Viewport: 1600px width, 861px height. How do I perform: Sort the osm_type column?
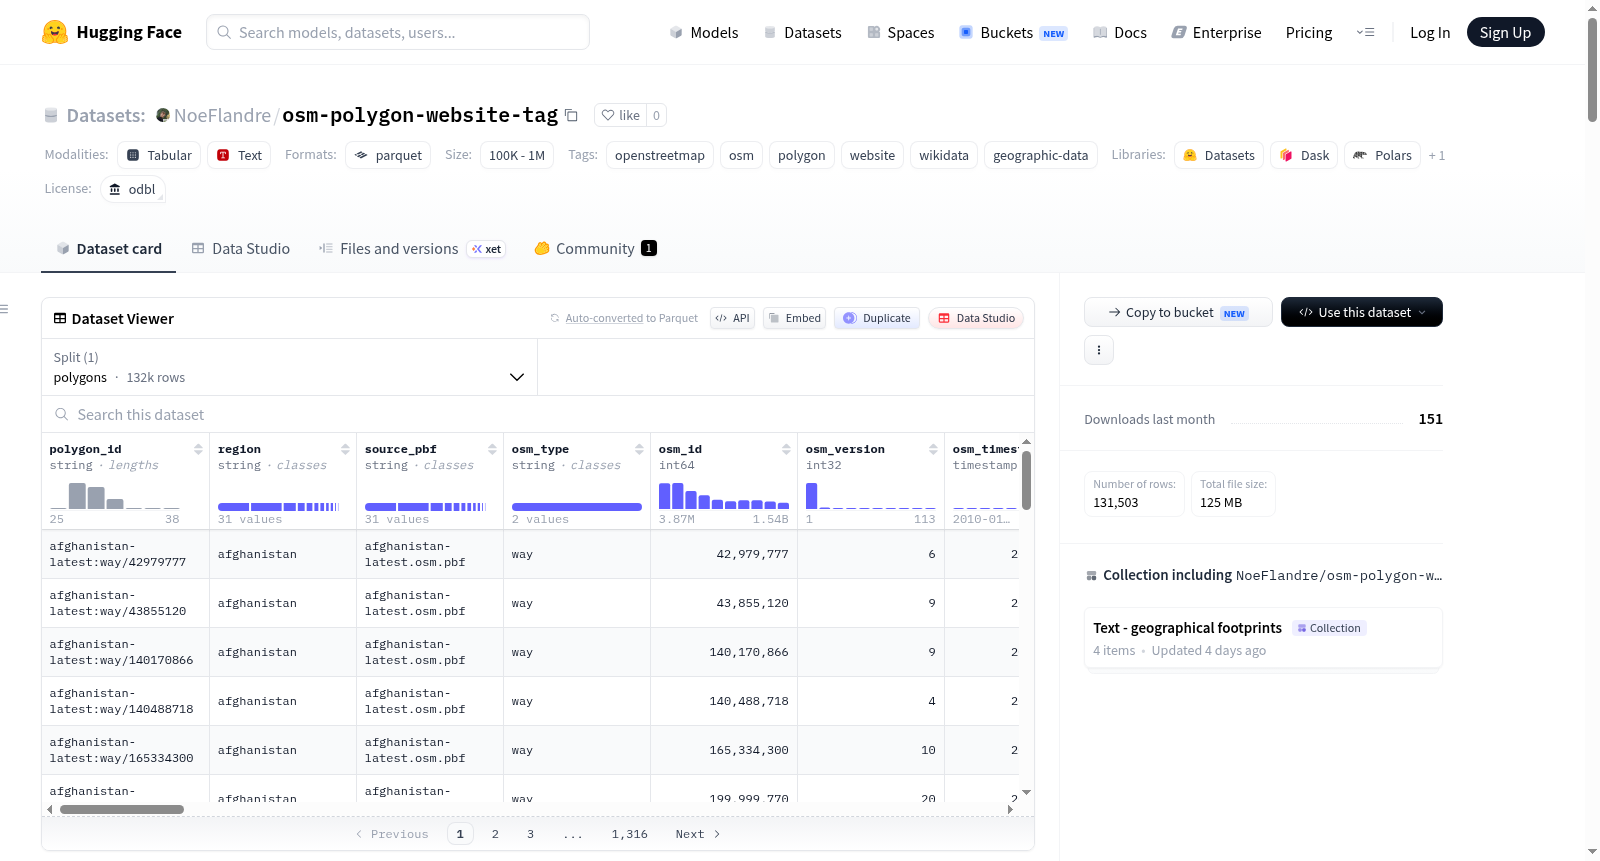click(639, 449)
